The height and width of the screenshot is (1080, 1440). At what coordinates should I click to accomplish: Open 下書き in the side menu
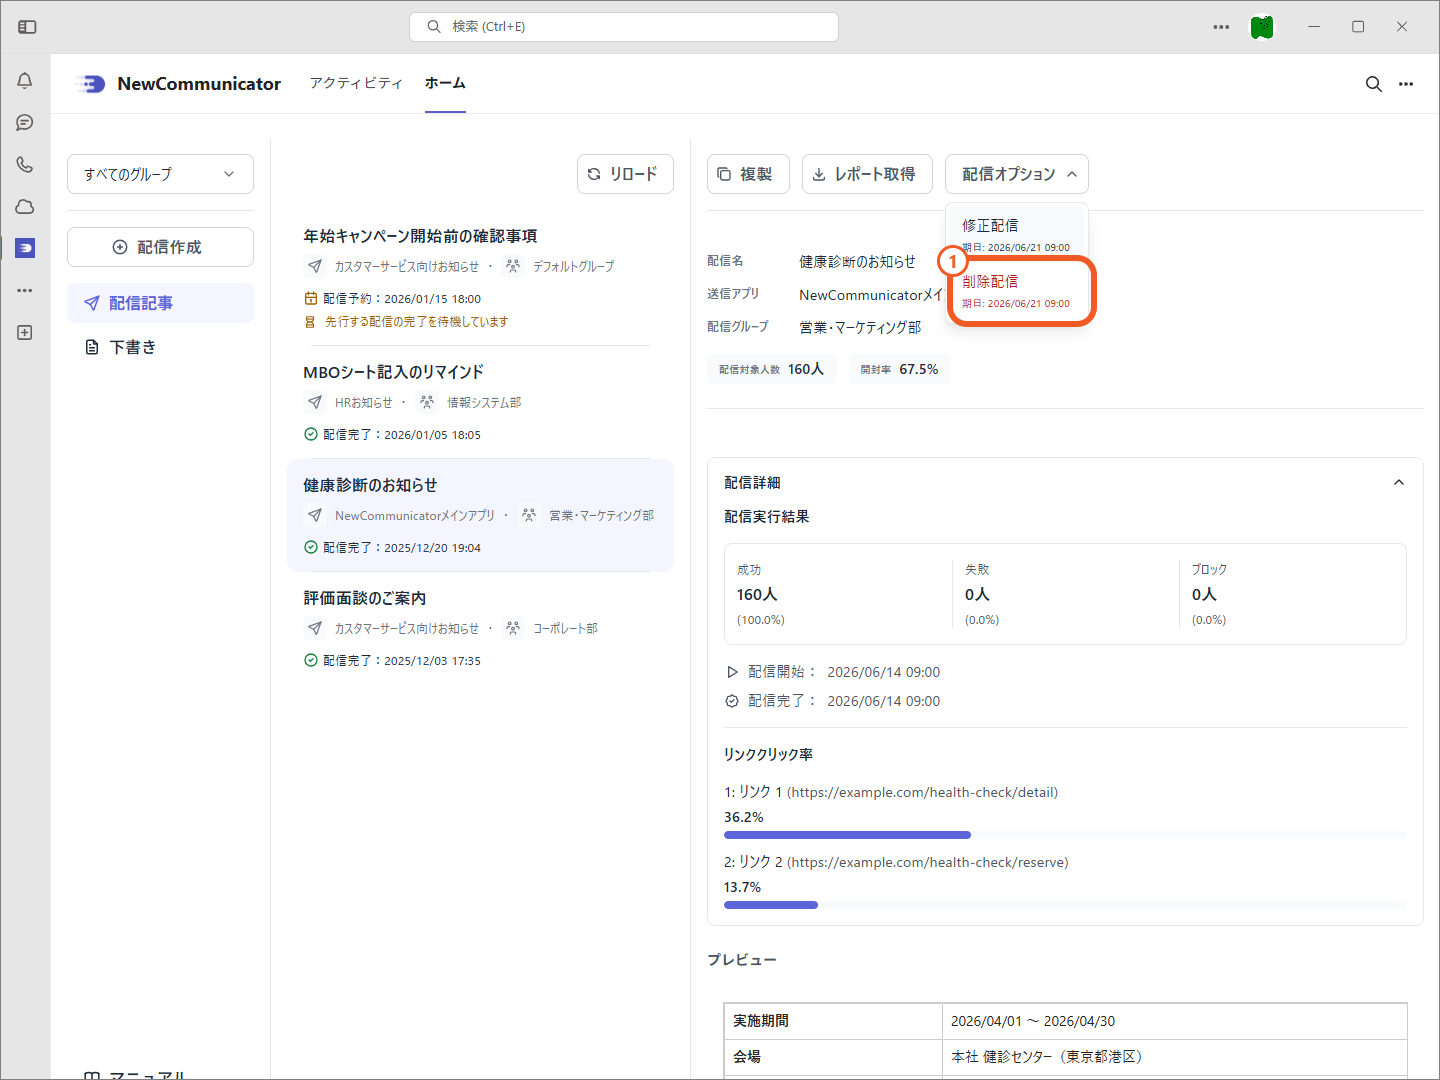point(160,347)
